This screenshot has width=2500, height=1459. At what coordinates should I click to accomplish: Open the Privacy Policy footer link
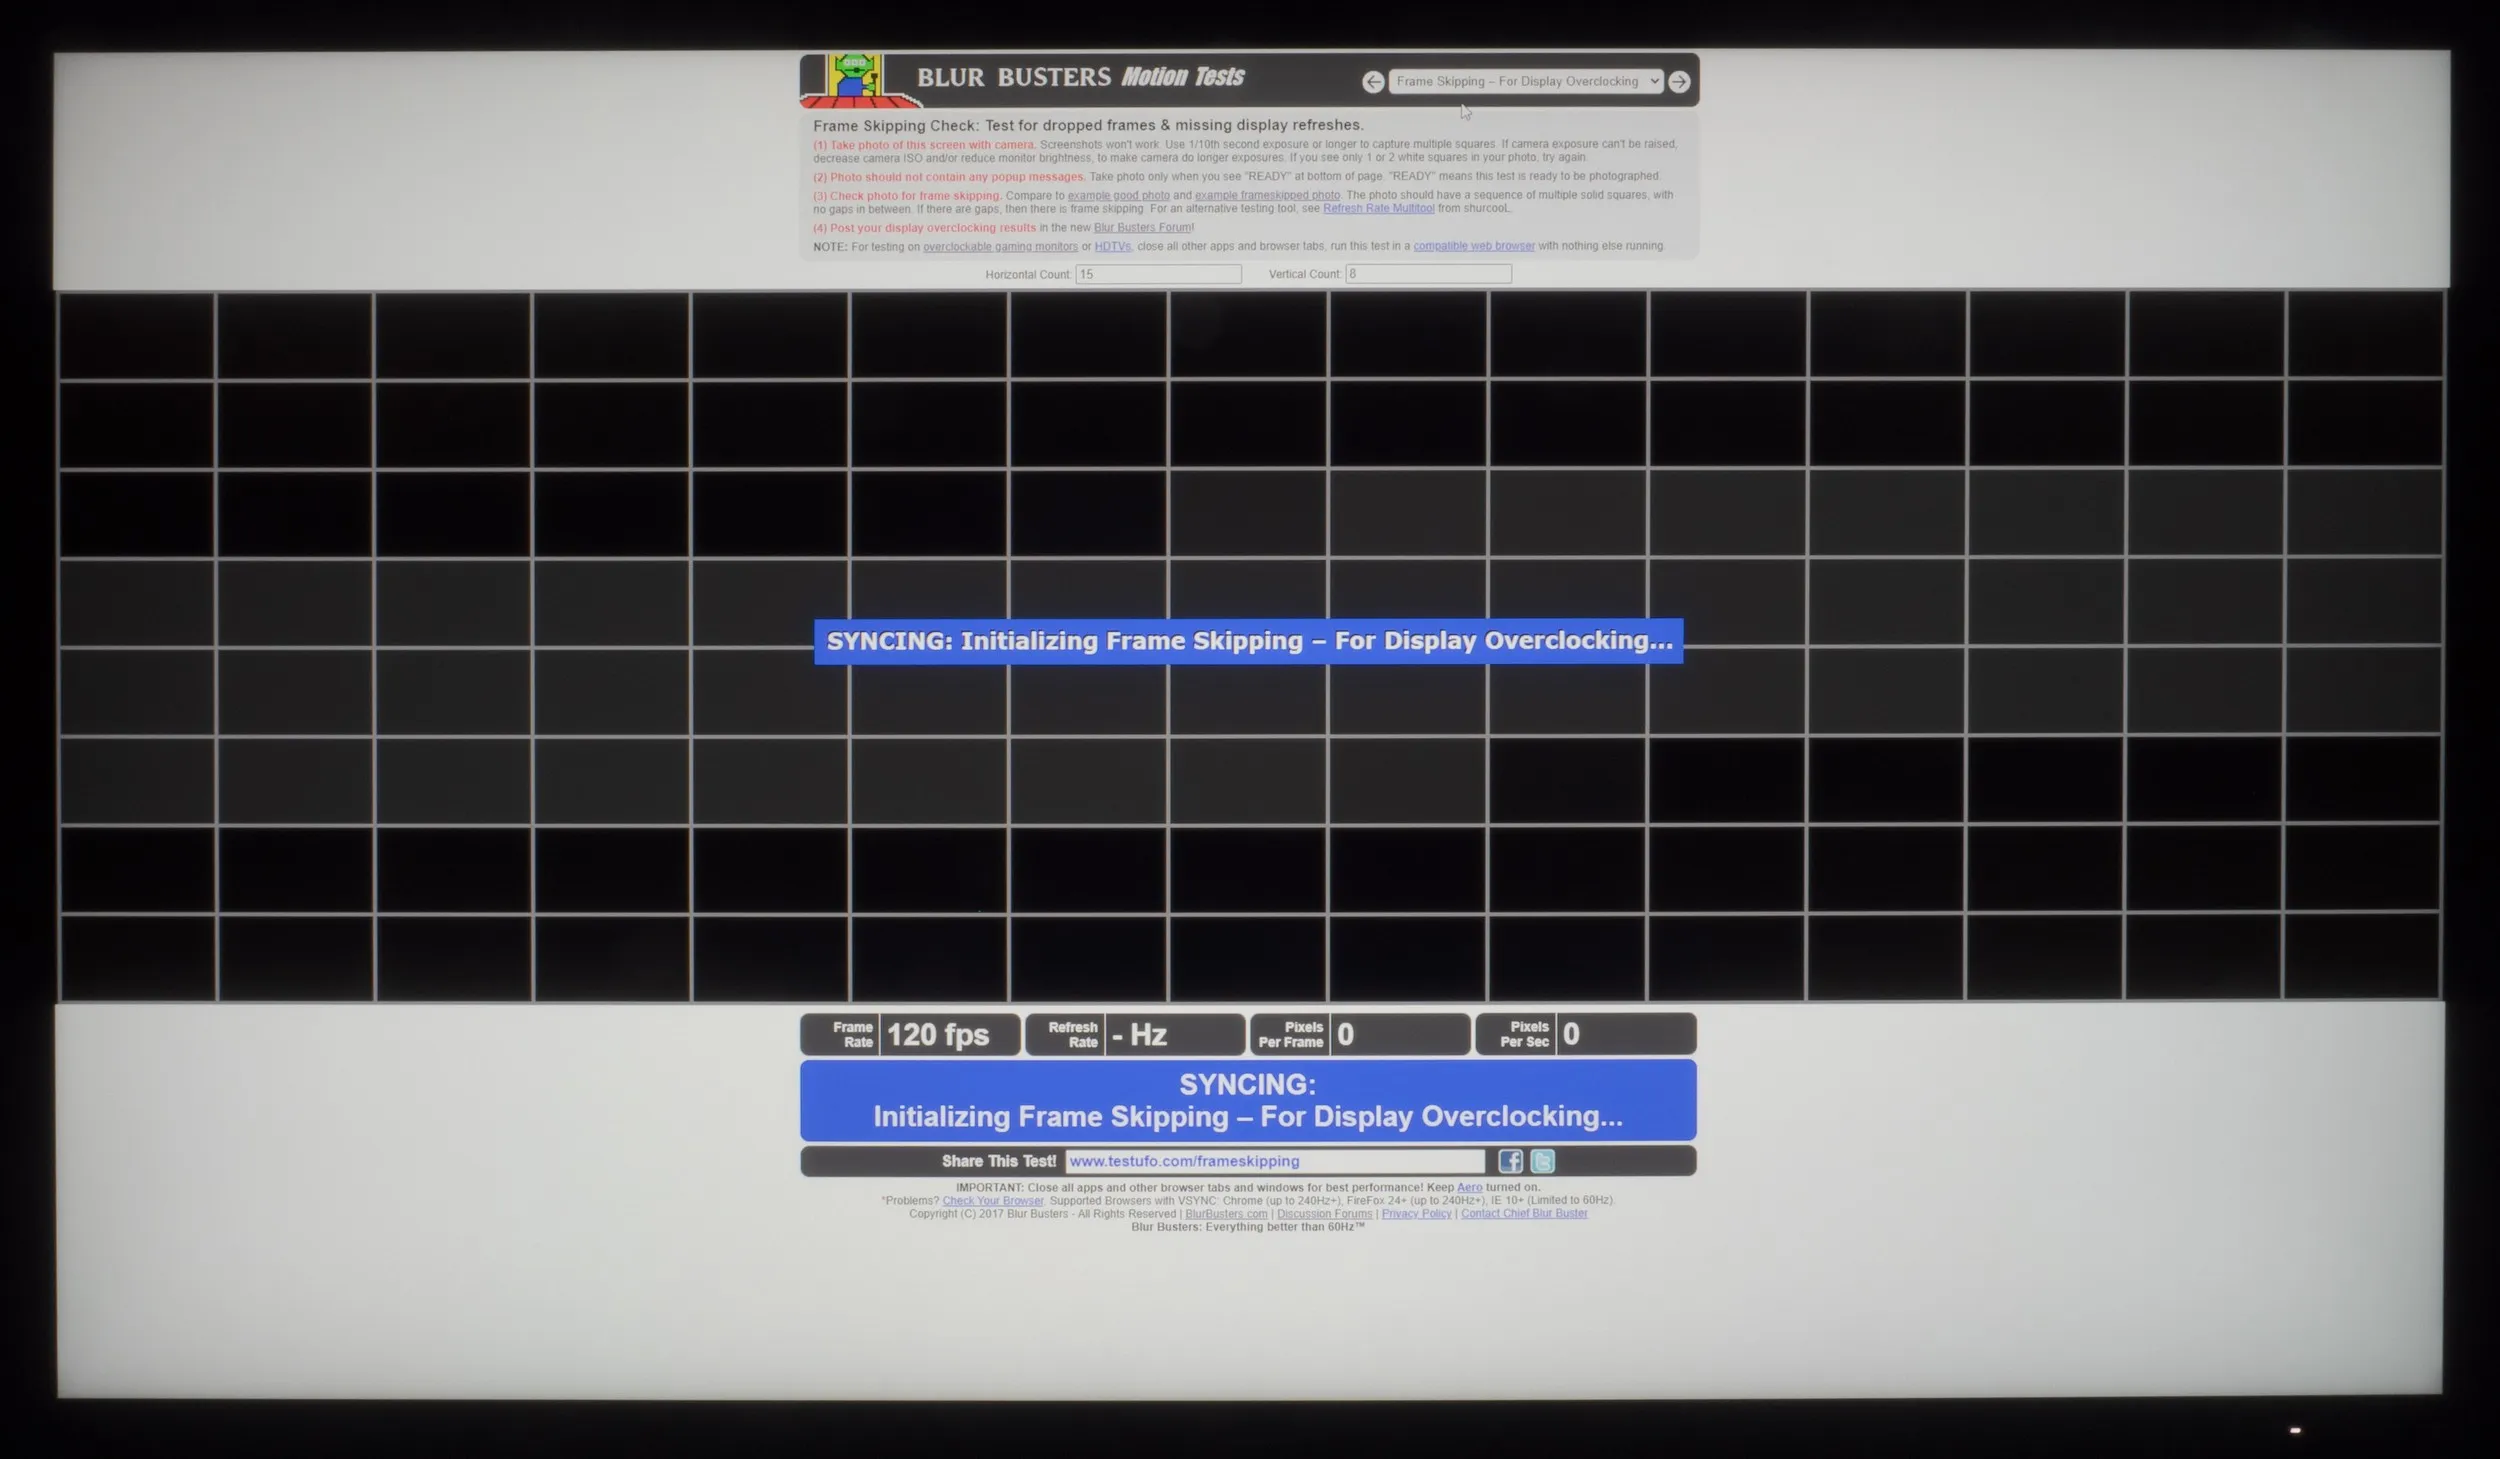pos(1416,1214)
